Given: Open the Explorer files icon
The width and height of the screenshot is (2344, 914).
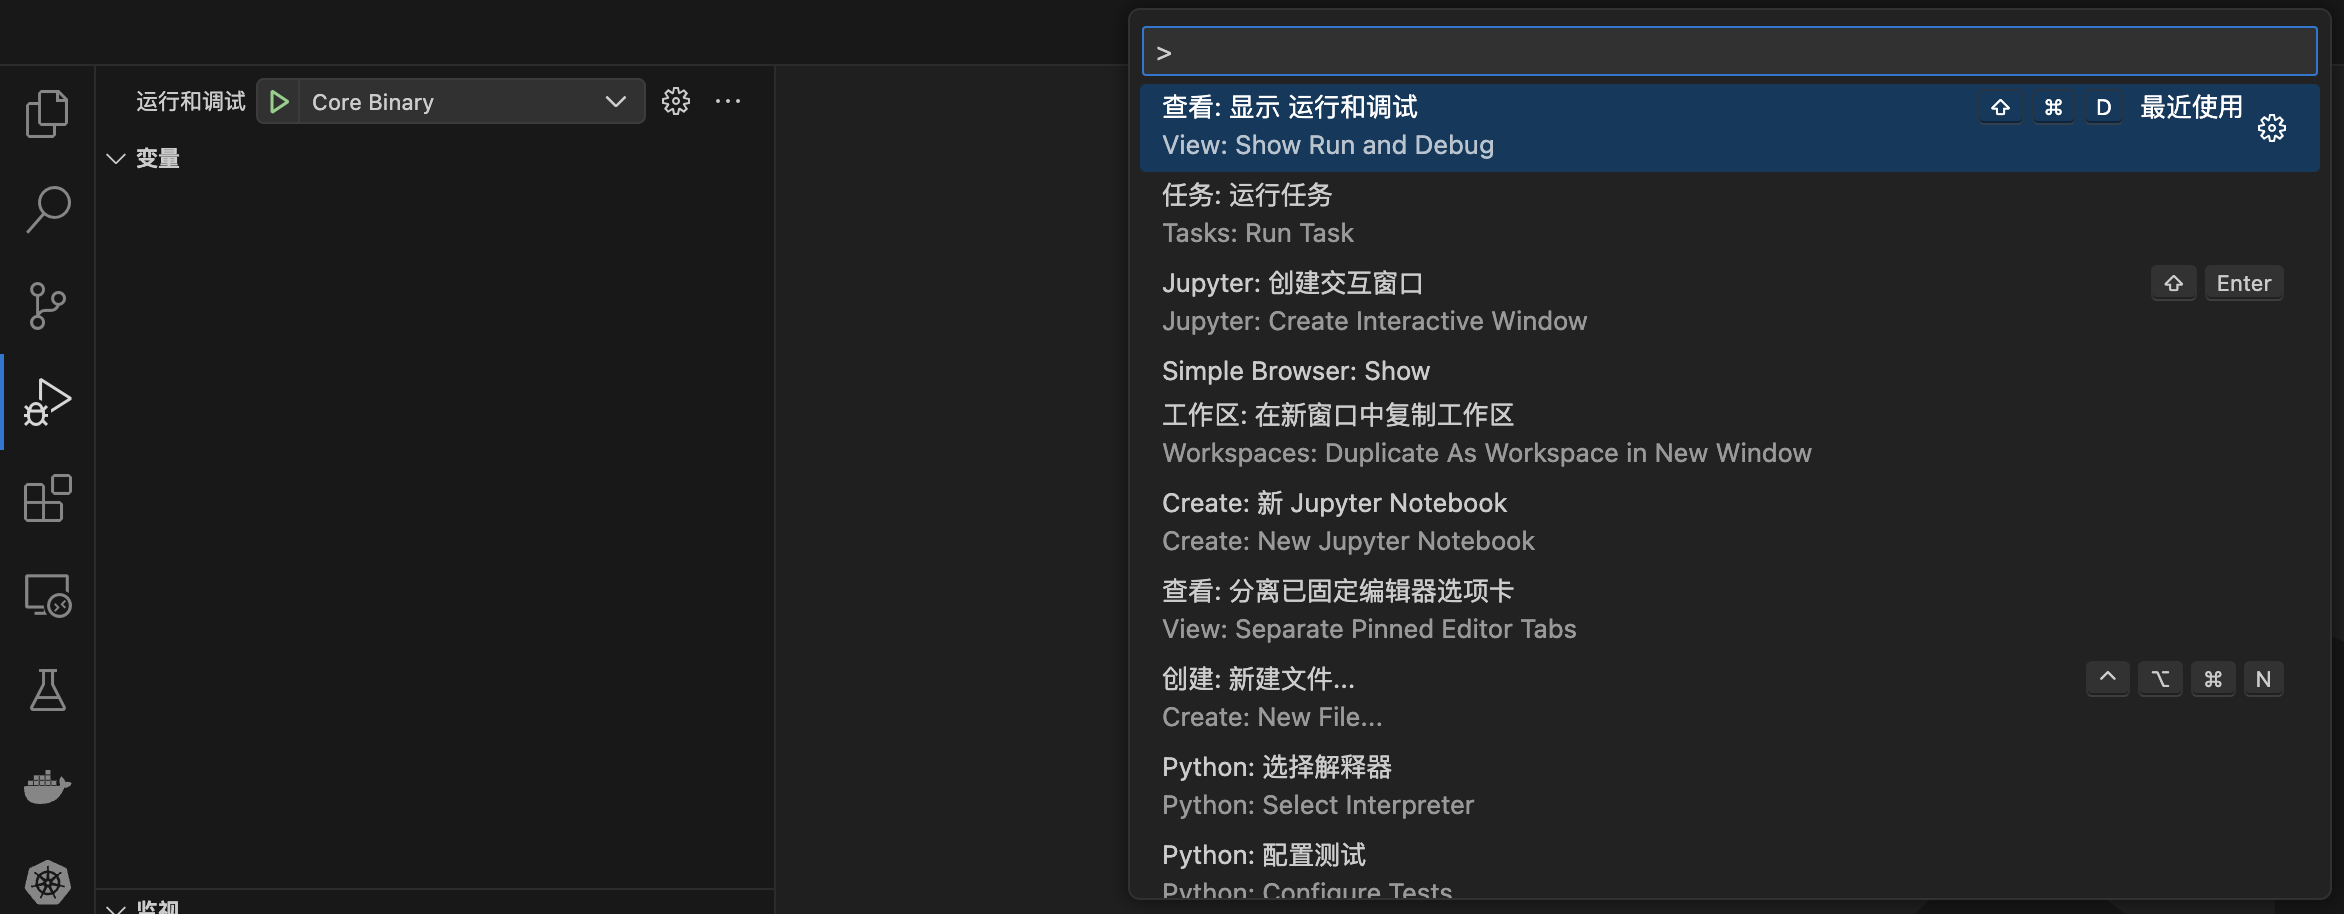Looking at the screenshot, I should pyautogui.click(x=47, y=113).
